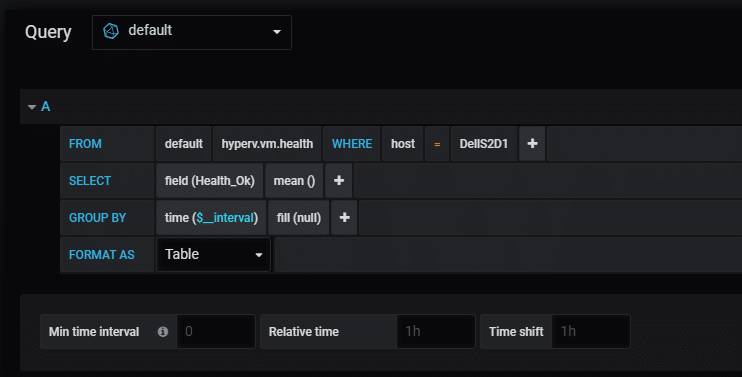Image resolution: width=742 pixels, height=377 pixels.
Task: Select the default retention policy segment
Action: point(184,143)
